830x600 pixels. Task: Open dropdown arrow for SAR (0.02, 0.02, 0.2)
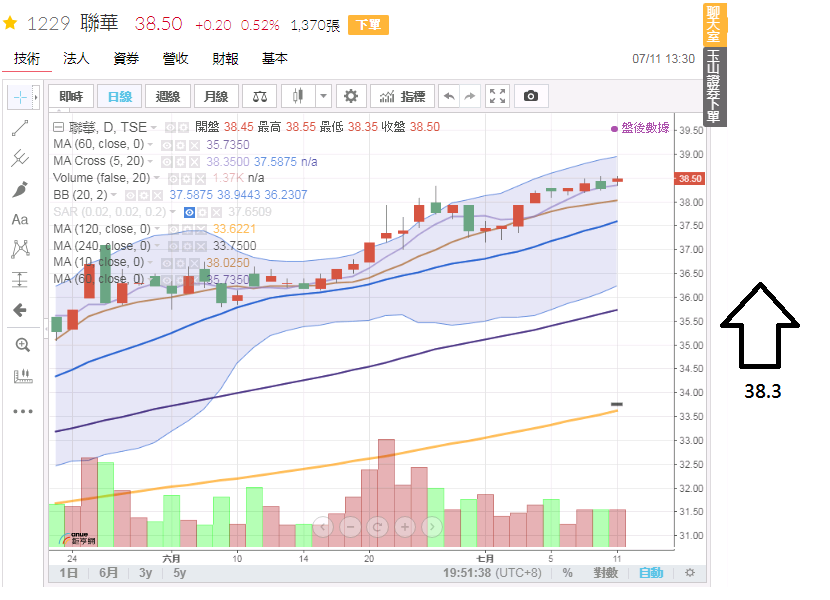[173, 212]
